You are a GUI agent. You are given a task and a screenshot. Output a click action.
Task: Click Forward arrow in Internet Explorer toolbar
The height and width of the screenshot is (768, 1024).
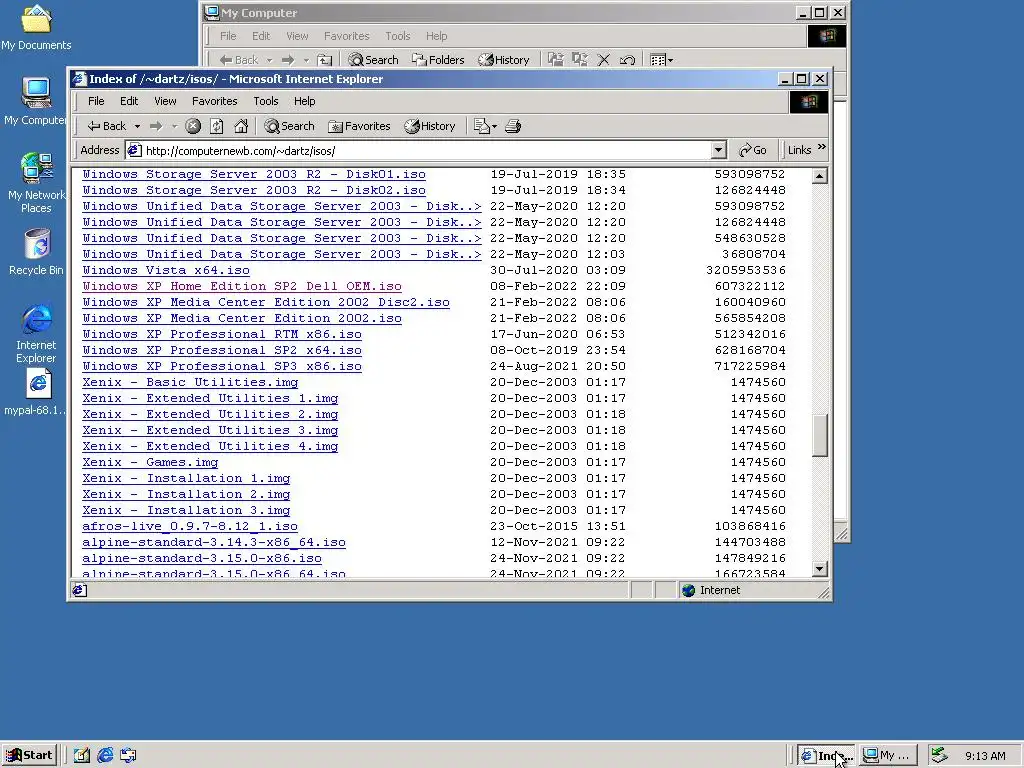156,126
